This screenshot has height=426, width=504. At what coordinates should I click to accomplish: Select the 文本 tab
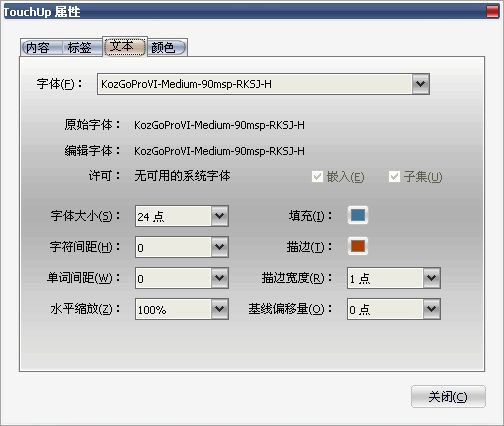pos(125,46)
